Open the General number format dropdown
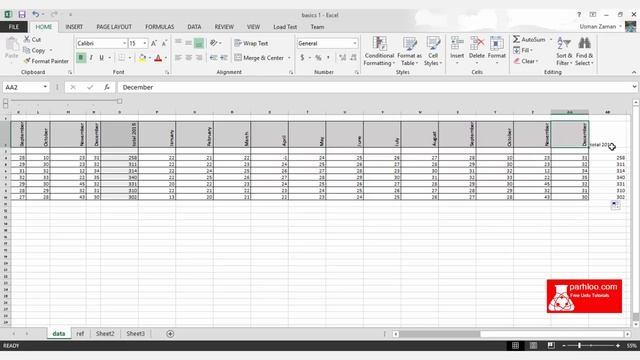 click(354, 43)
